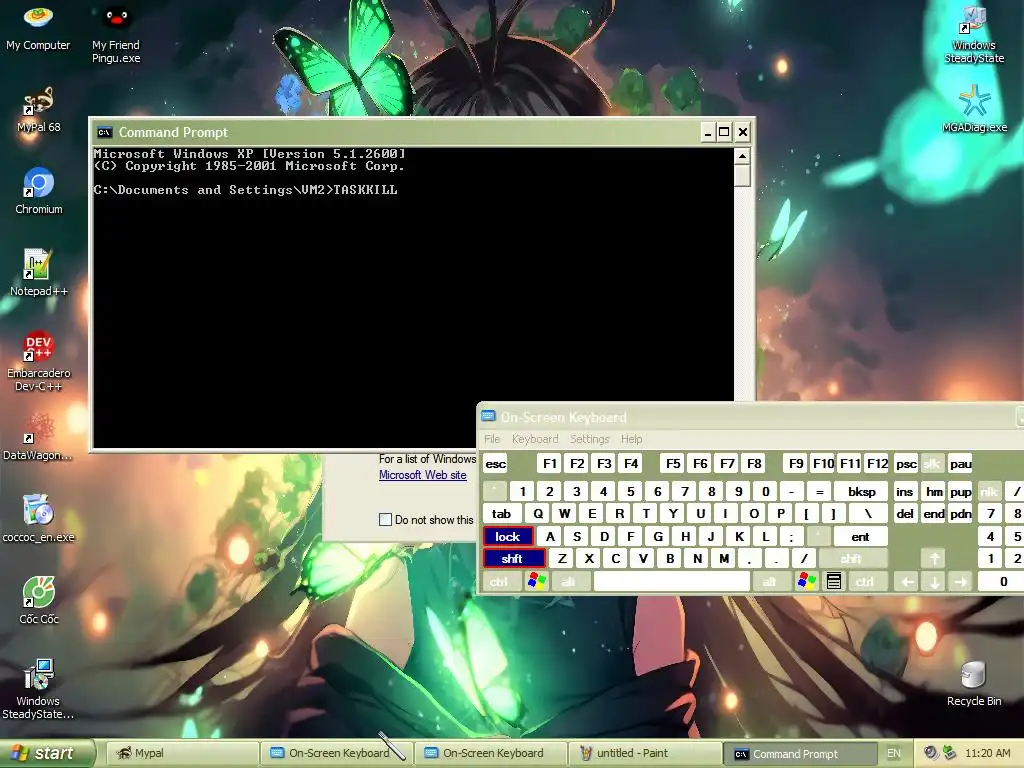
Task: Open Windows SteadyState shortcut at top right
Action: pyautogui.click(x=974, y=34)
